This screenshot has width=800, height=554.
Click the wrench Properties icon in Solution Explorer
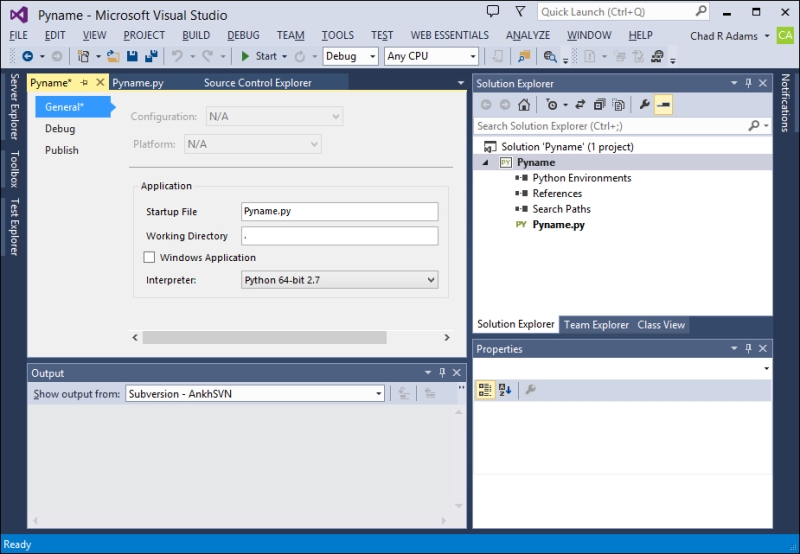[644, 105]
